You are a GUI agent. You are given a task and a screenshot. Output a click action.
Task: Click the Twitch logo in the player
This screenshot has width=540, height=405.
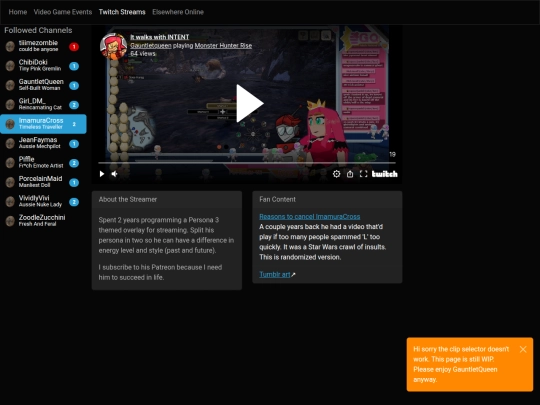[385, 174]
